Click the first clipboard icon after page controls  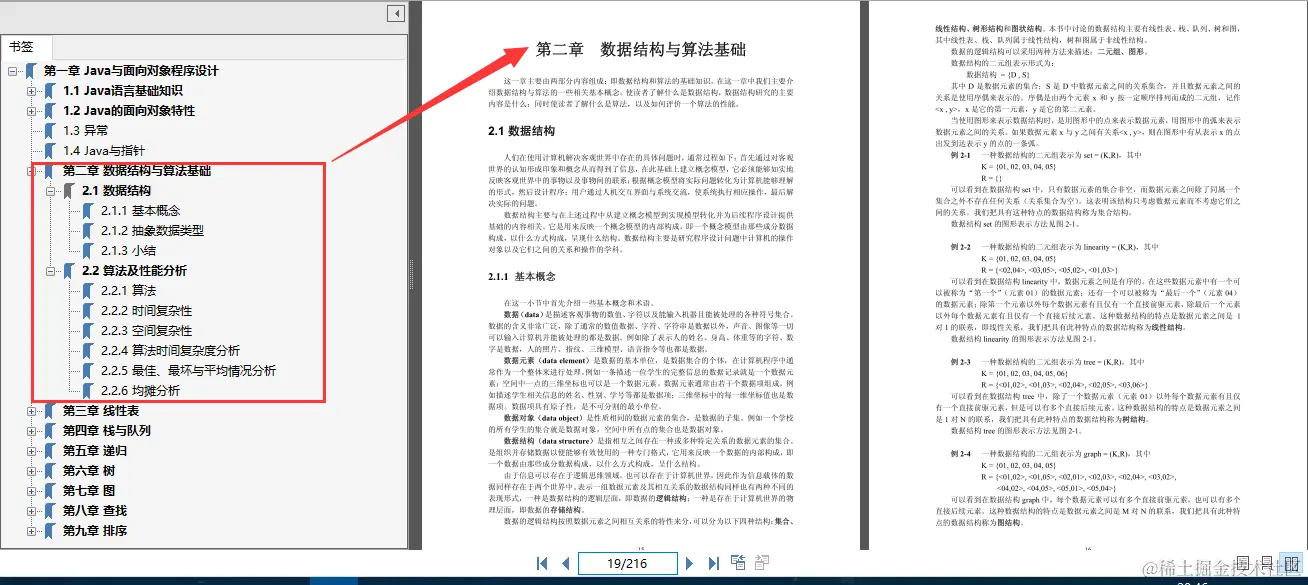pos(737,563)
